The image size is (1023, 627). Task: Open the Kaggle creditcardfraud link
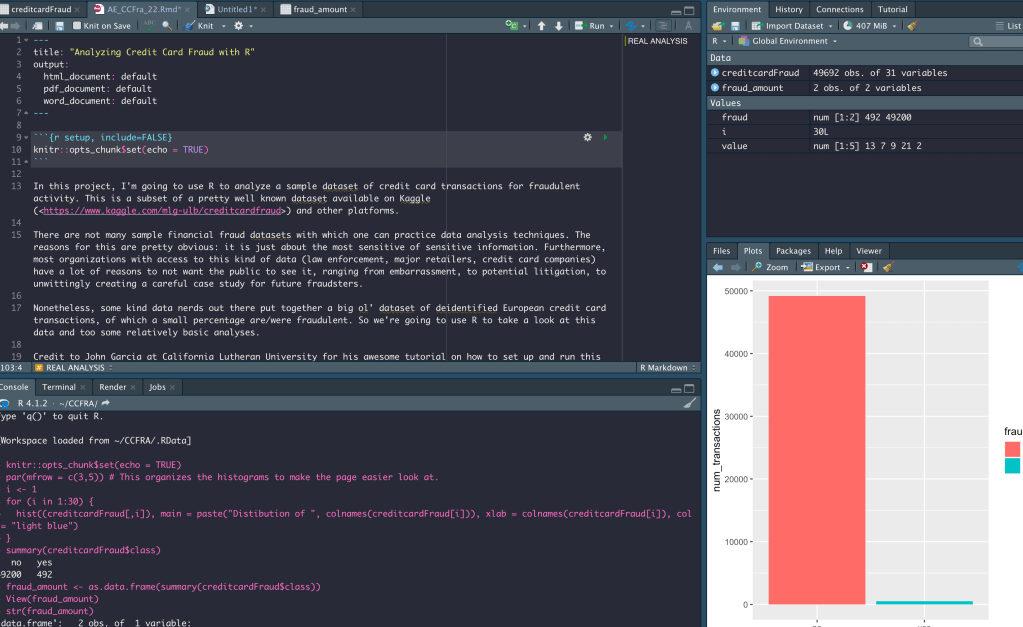(164, 211)
